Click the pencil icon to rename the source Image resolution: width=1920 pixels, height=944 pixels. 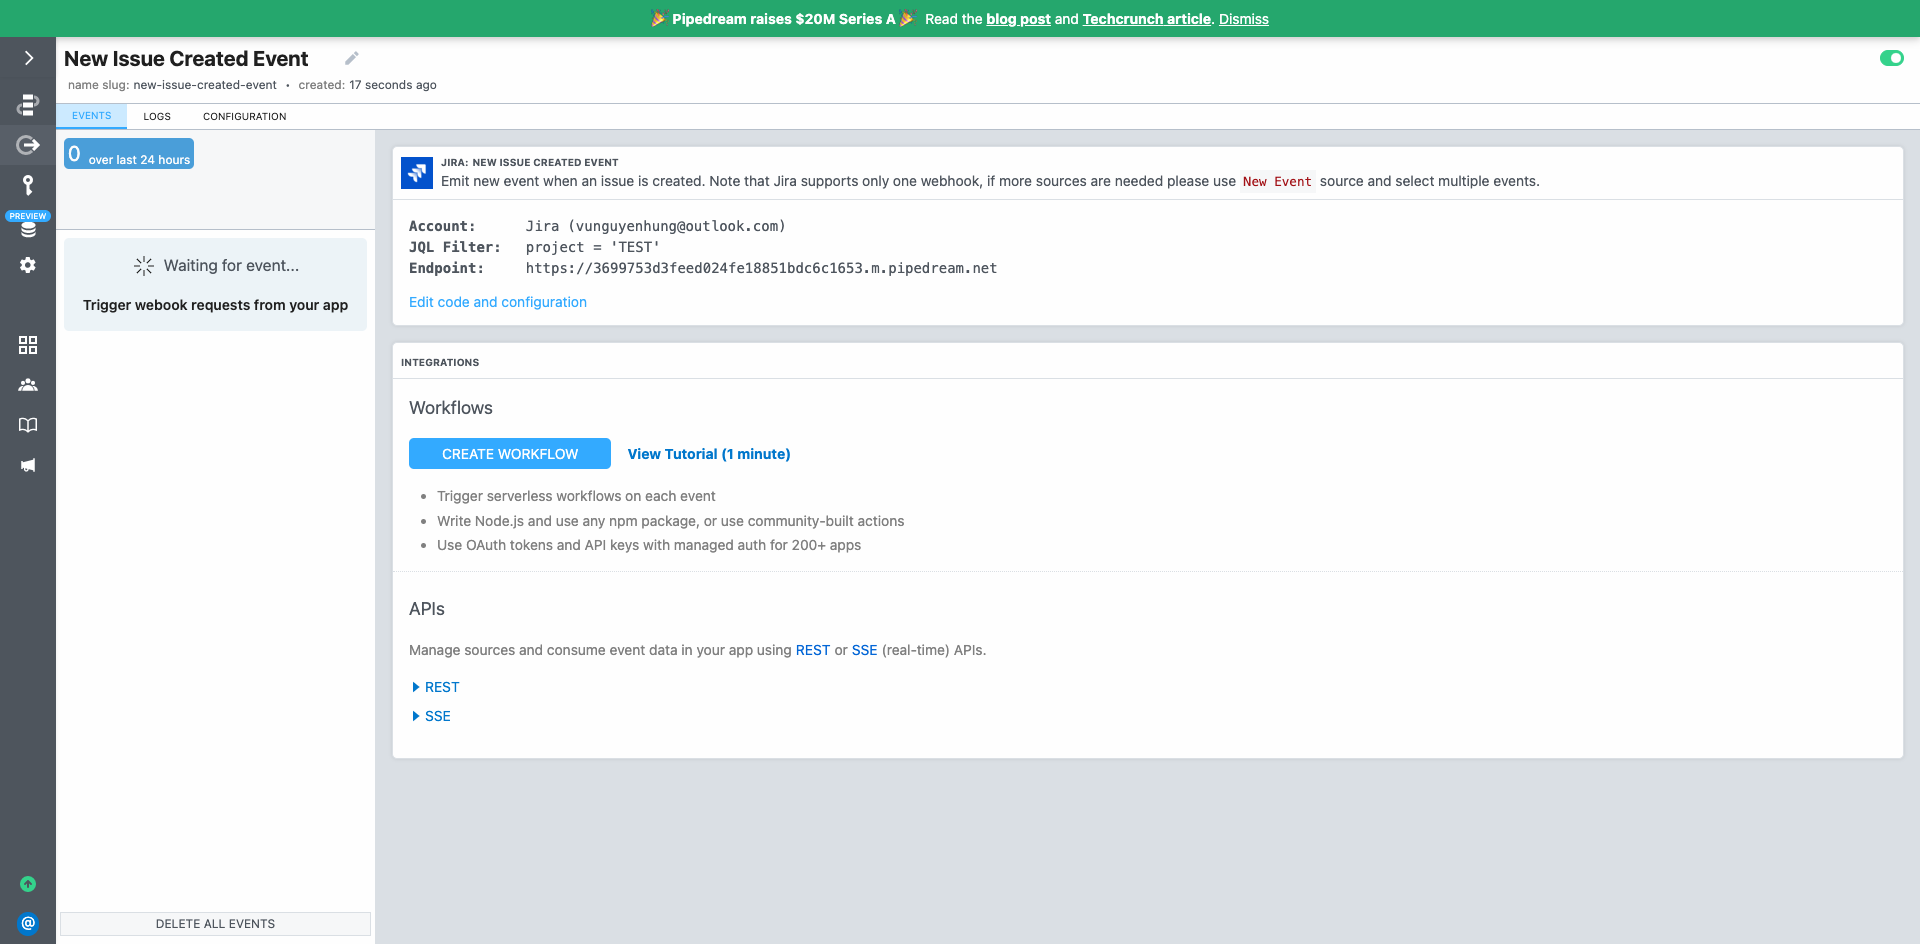pyautogui.click(x=351, y=58)
